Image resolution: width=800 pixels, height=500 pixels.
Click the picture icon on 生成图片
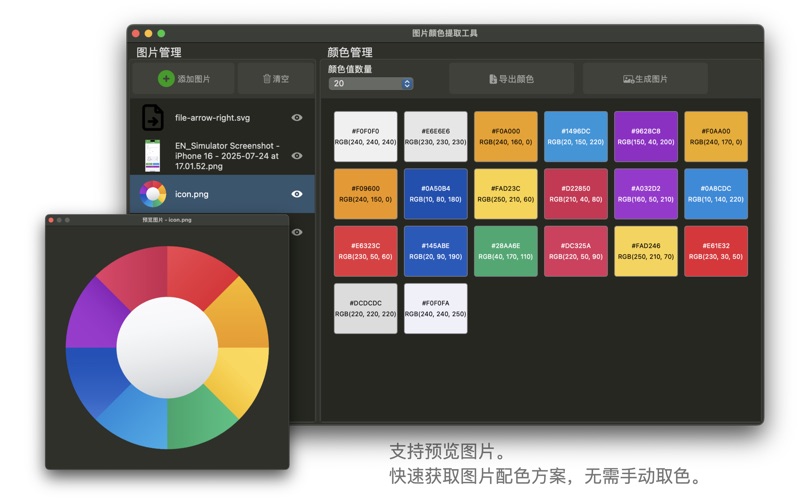coord(628,78)
